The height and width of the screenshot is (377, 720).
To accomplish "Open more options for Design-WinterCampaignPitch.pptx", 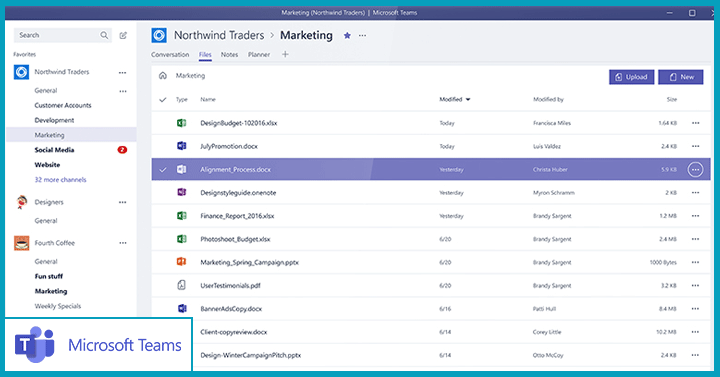I will (x=696, y=355).
